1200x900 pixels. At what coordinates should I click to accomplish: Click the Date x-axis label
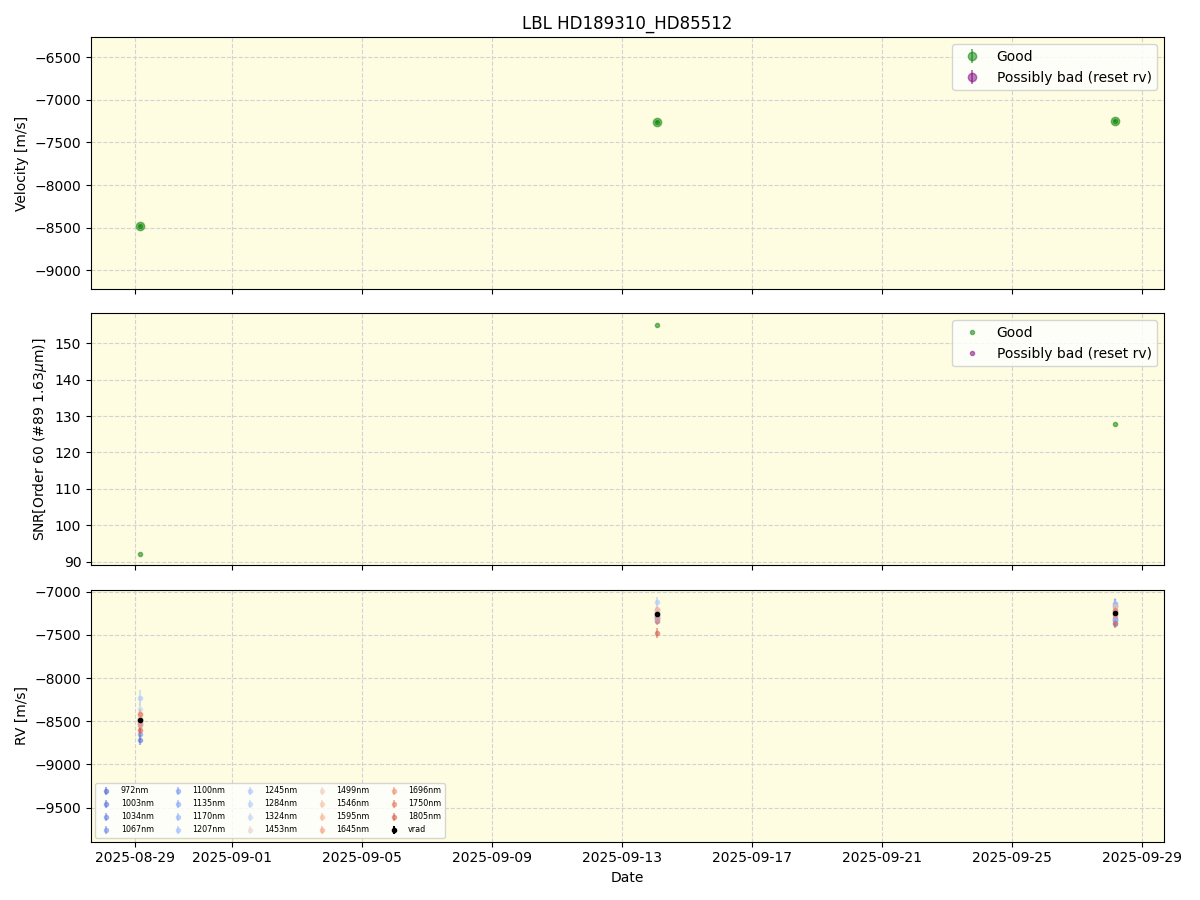click(x=627, y=878)
